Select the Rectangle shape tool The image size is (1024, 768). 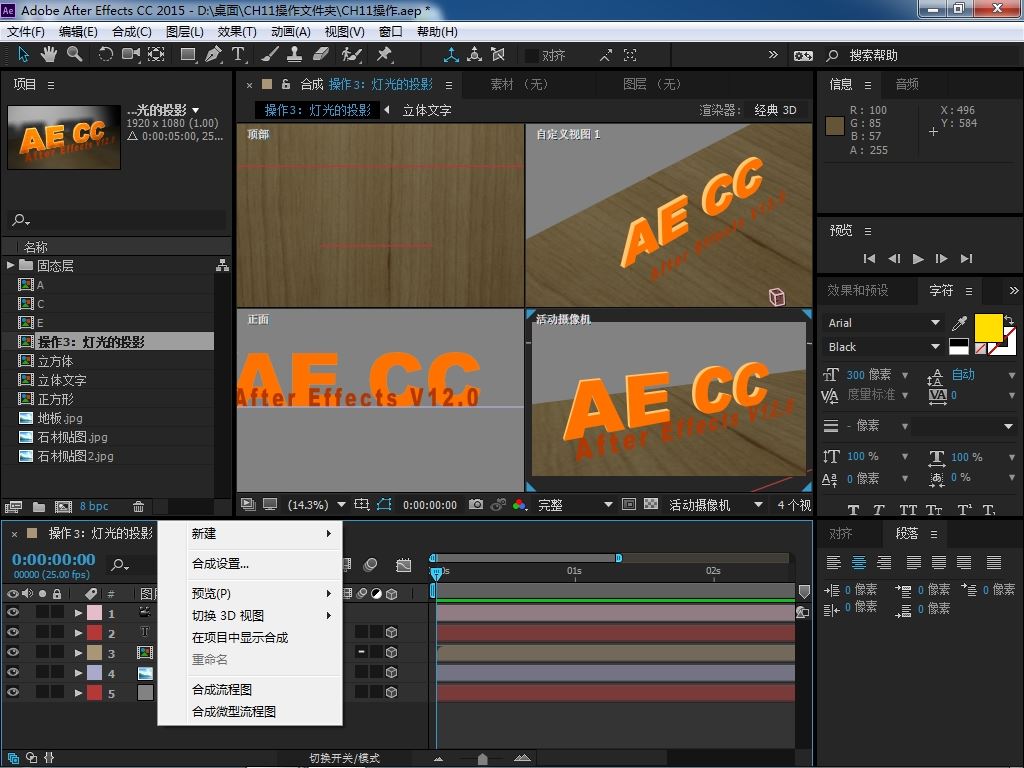[188, 55]
